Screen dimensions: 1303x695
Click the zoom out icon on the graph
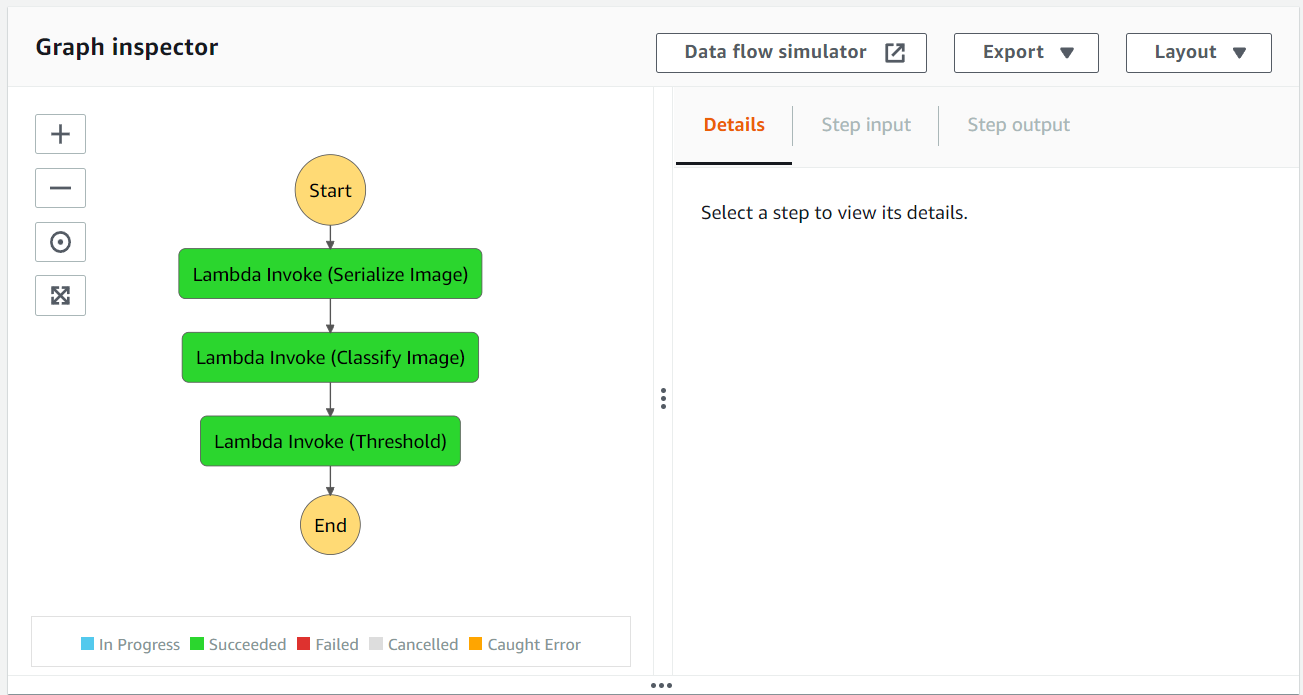pos(60,188)
